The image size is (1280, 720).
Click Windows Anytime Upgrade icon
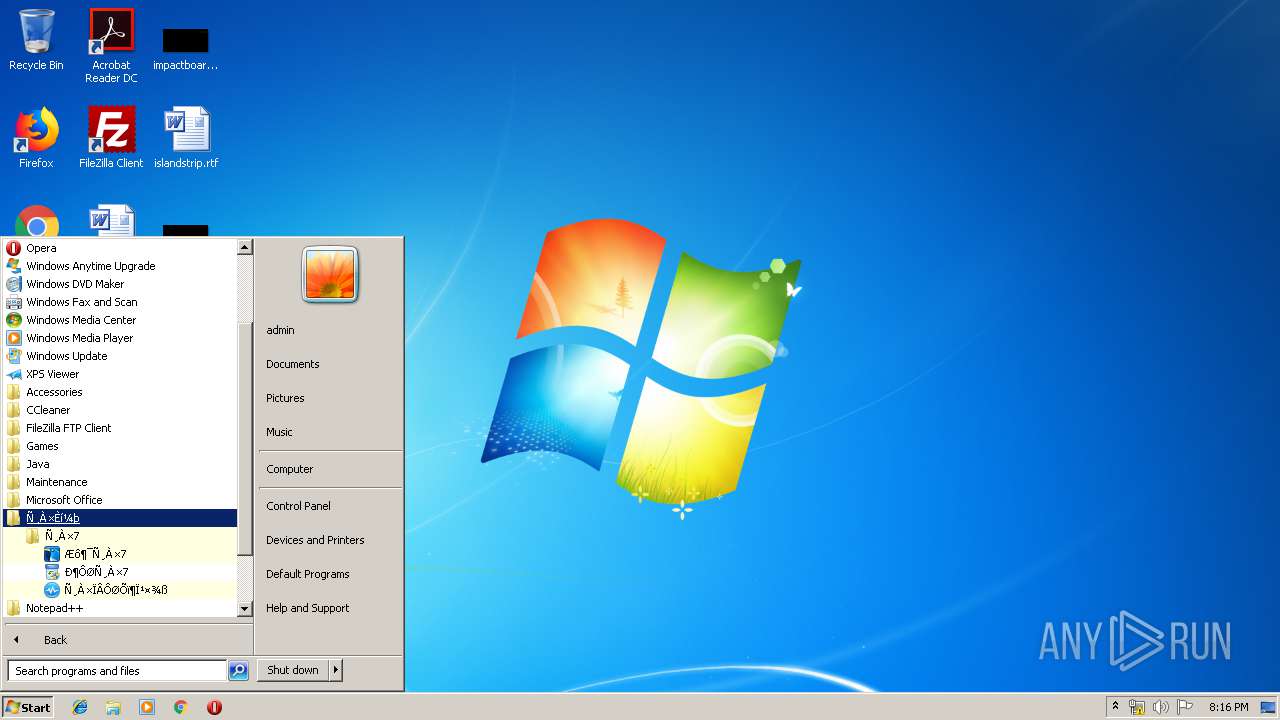point(14,266)
